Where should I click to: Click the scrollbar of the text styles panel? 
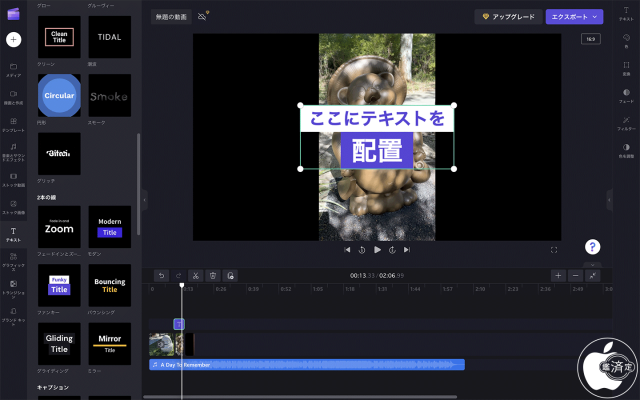coord(139,184)
